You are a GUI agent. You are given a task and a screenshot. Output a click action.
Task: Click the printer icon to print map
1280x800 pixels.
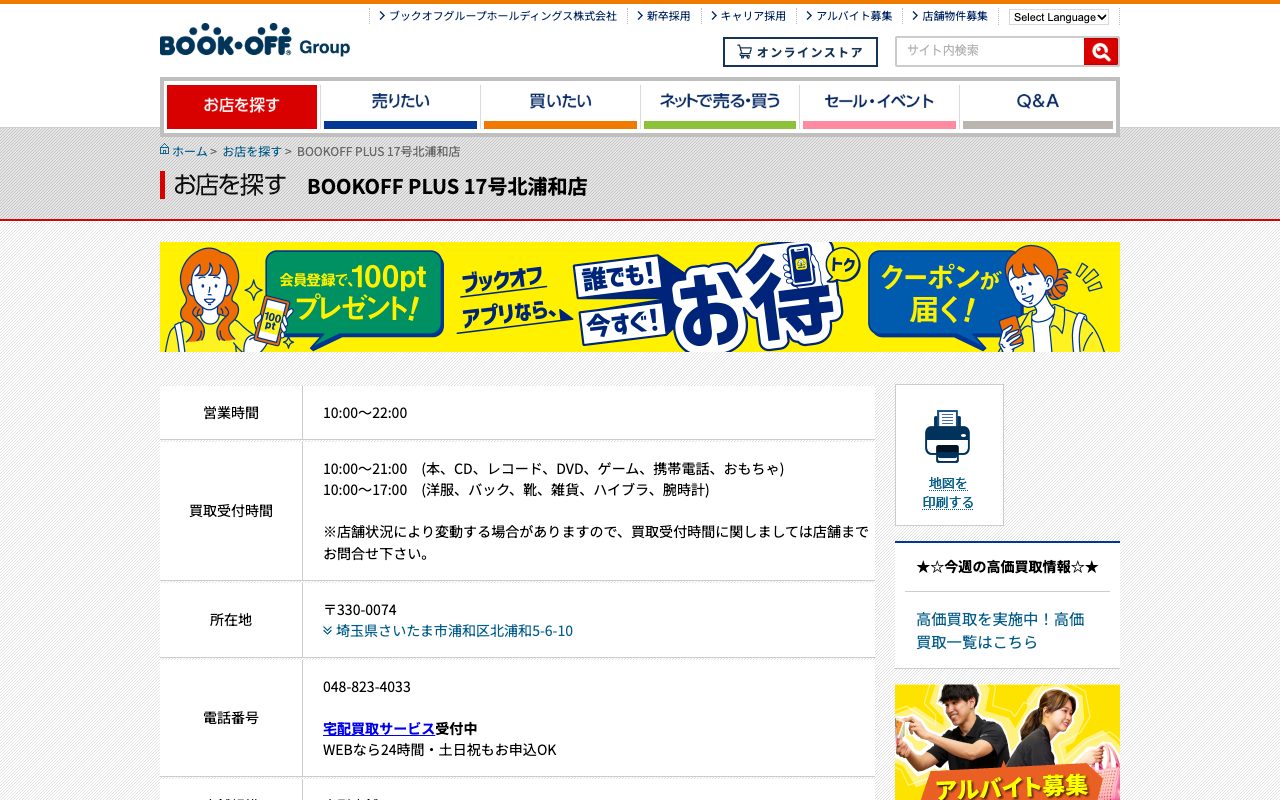(948, 436)
